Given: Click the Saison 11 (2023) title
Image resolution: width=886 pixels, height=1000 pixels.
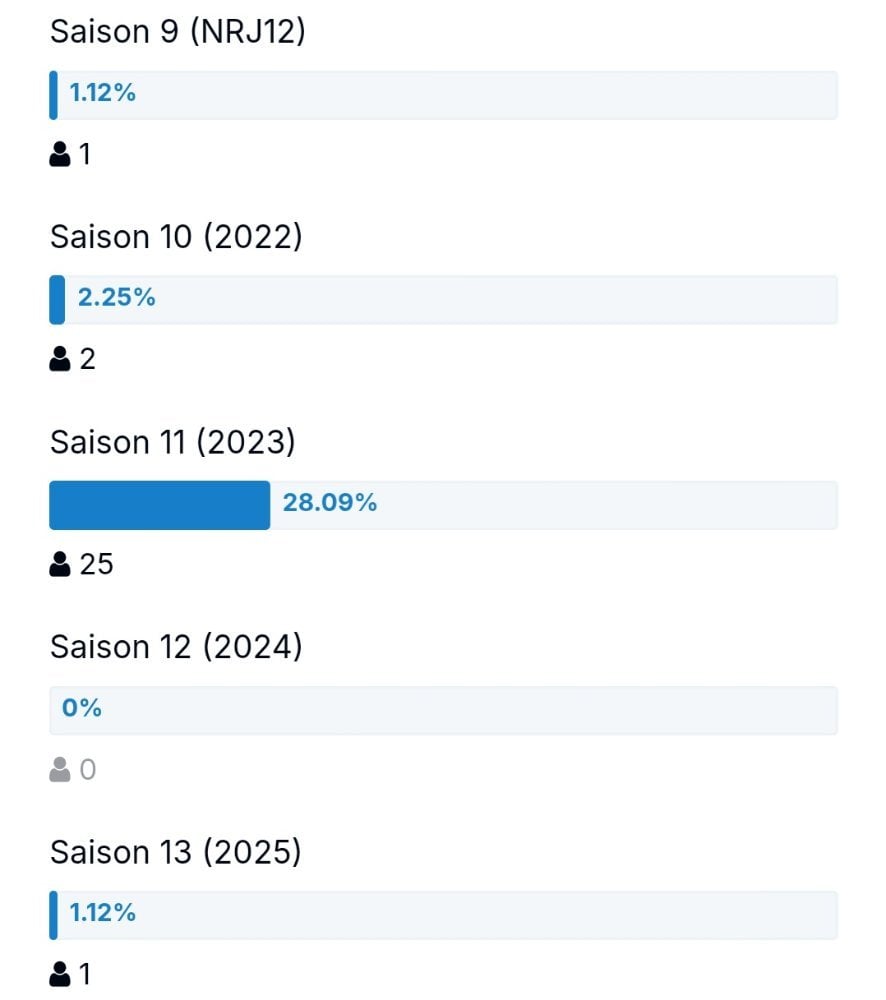Looking at the screenshot, I should coord(173,443).
